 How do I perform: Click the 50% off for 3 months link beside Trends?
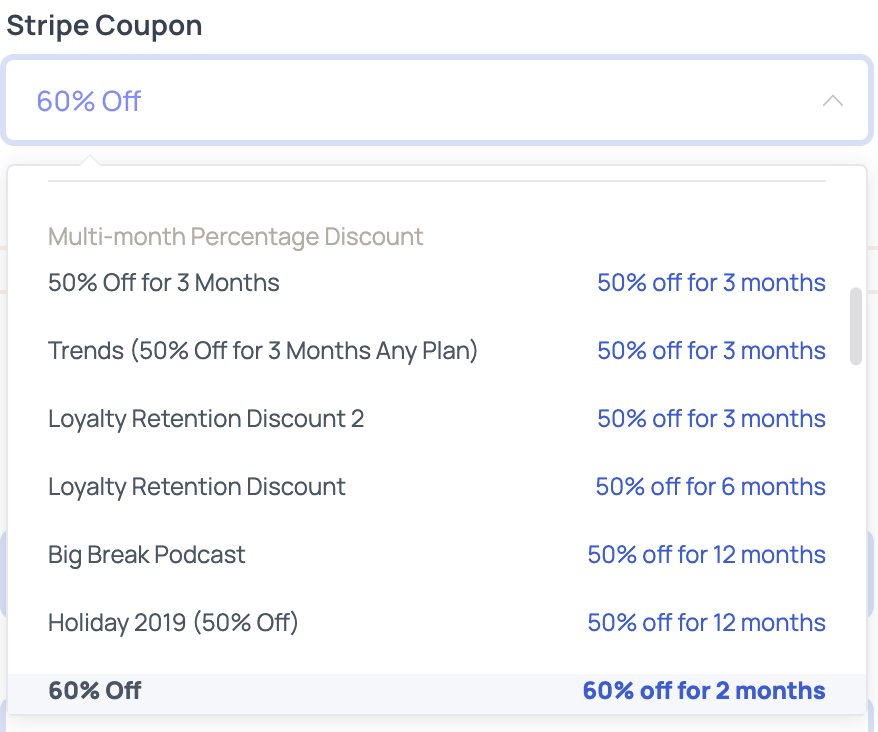(711, 351)
